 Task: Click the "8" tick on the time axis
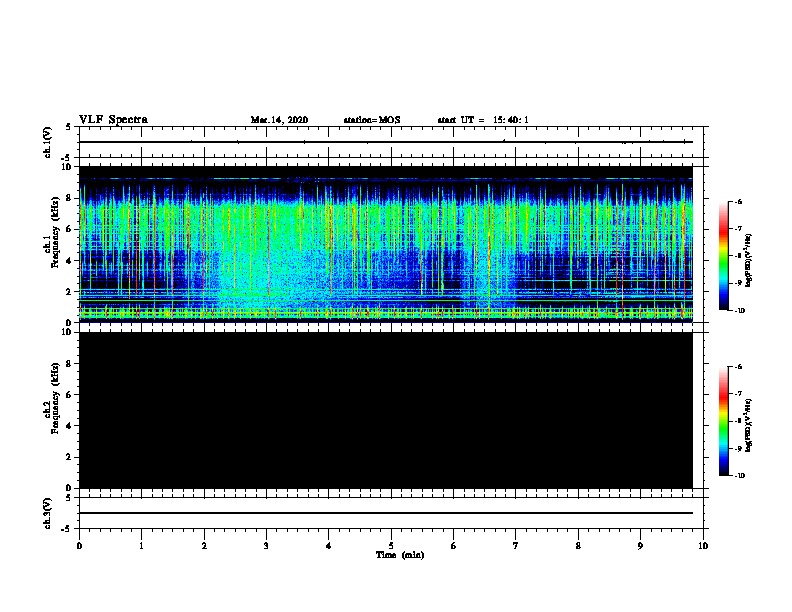coord(578,546)
